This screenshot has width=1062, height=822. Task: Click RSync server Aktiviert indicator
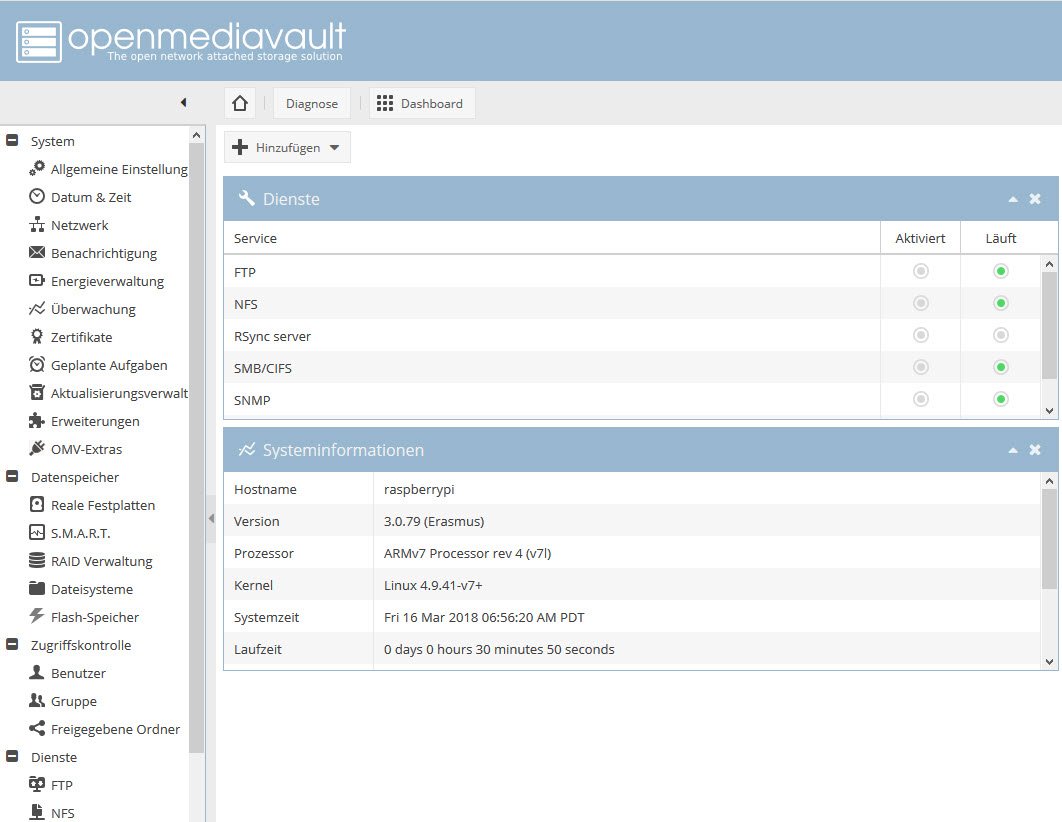(920, 334)
